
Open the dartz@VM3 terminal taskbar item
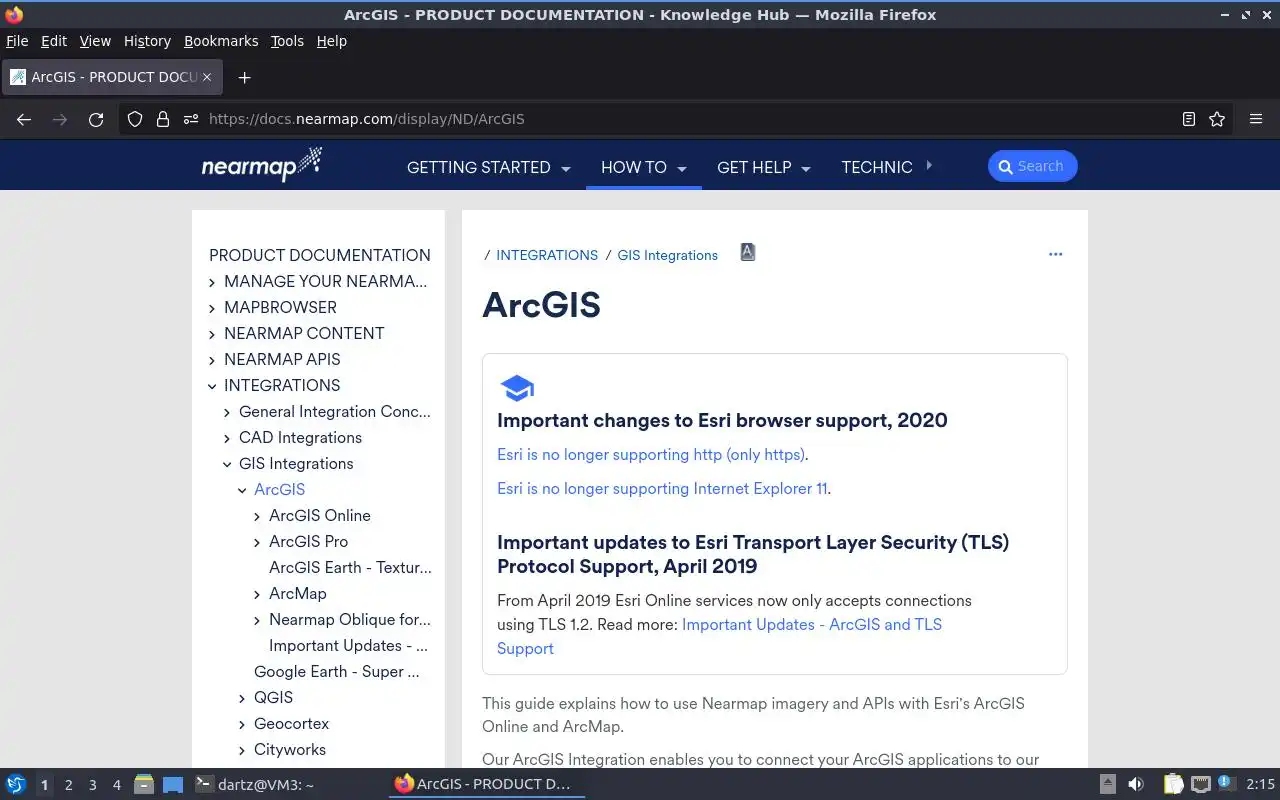(x=254, y=784)
